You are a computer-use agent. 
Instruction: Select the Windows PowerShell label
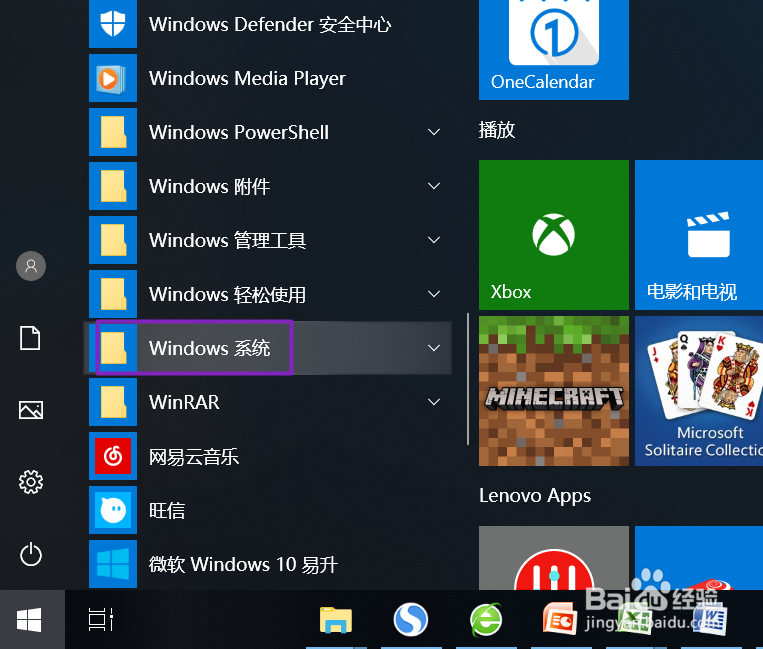click(239, 132)
